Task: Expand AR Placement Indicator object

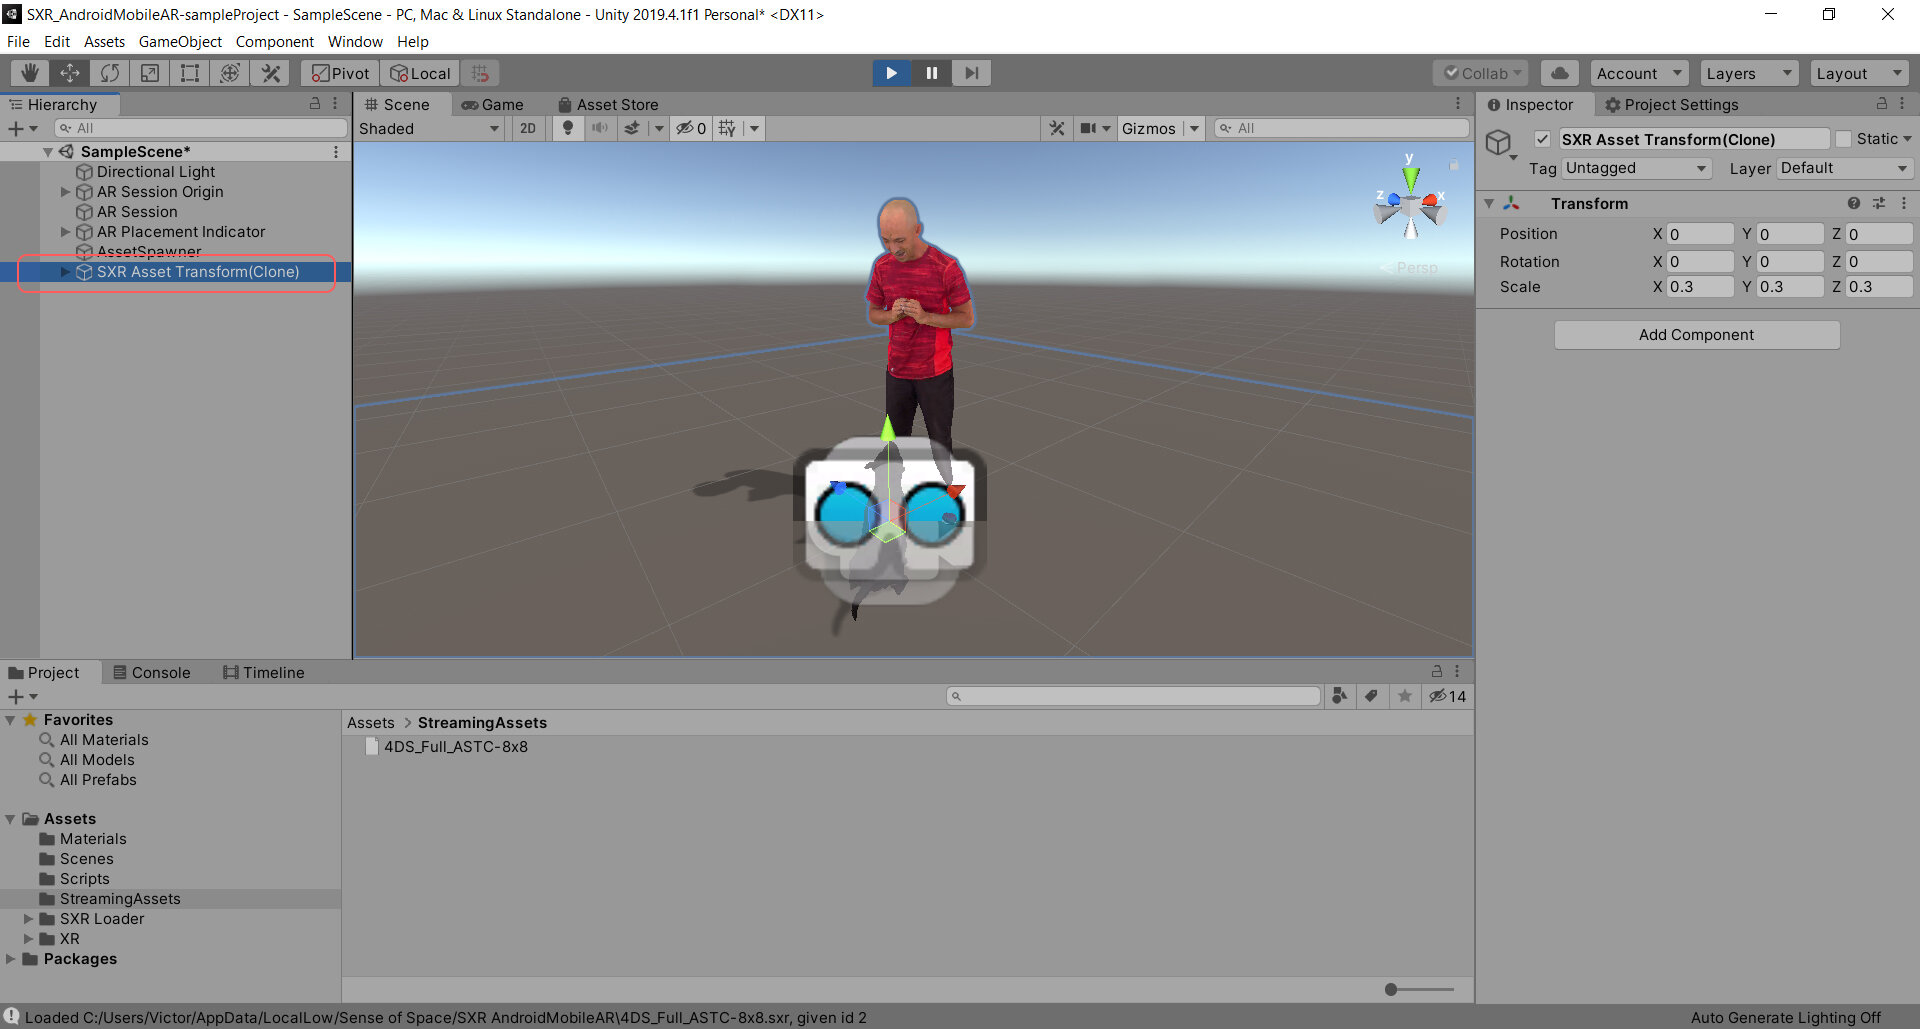Action: coord(66,232)
